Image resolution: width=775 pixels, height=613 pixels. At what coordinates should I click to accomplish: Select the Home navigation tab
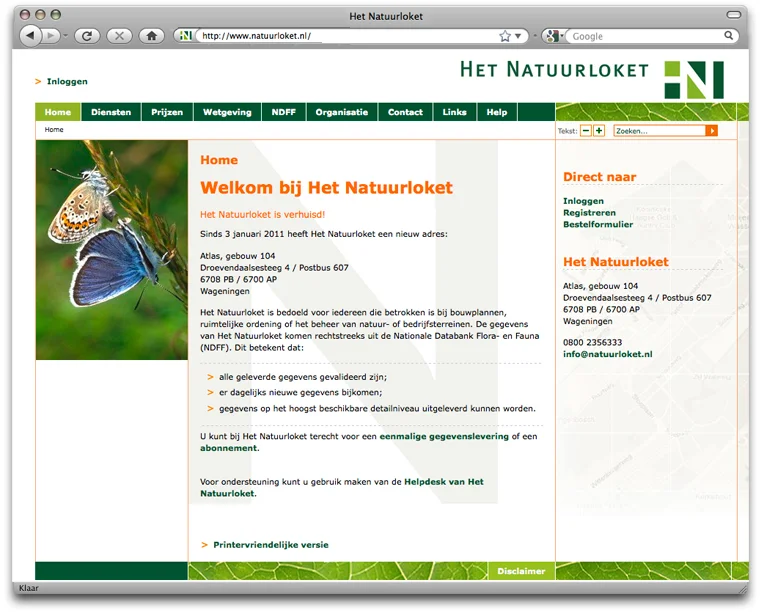58,112
